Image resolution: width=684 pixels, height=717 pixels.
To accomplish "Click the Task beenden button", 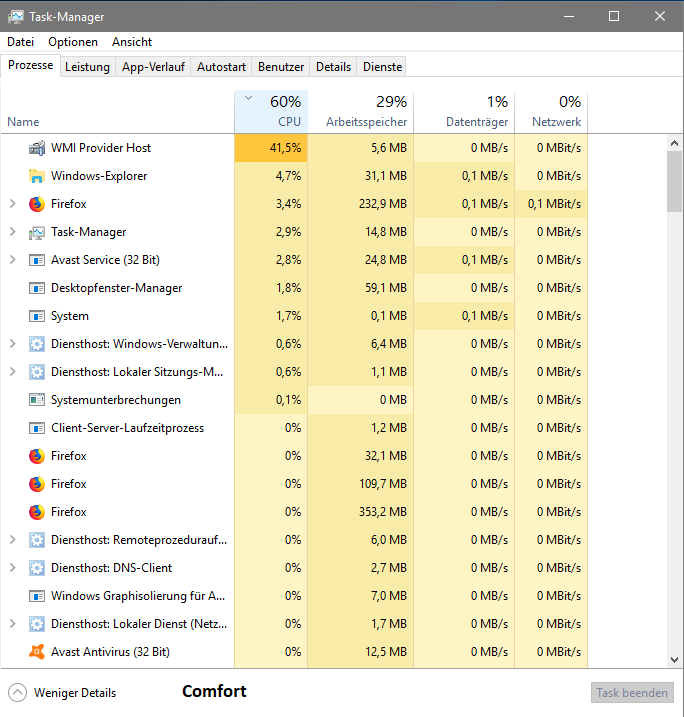I will [632, 693].
